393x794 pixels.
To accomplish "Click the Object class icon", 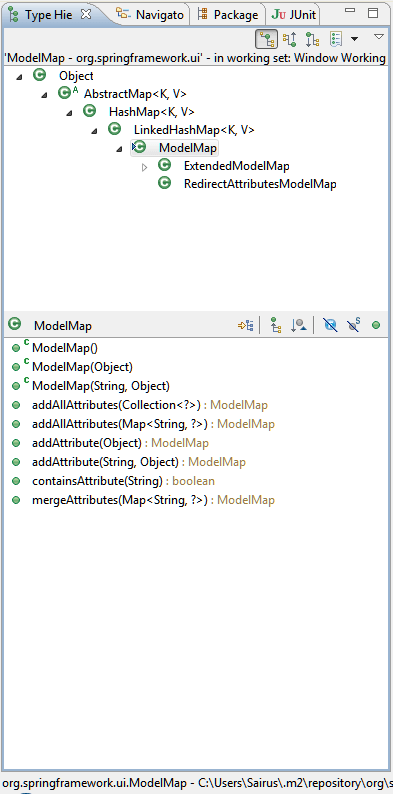I will pyautogui.click(x=39, y=75).
